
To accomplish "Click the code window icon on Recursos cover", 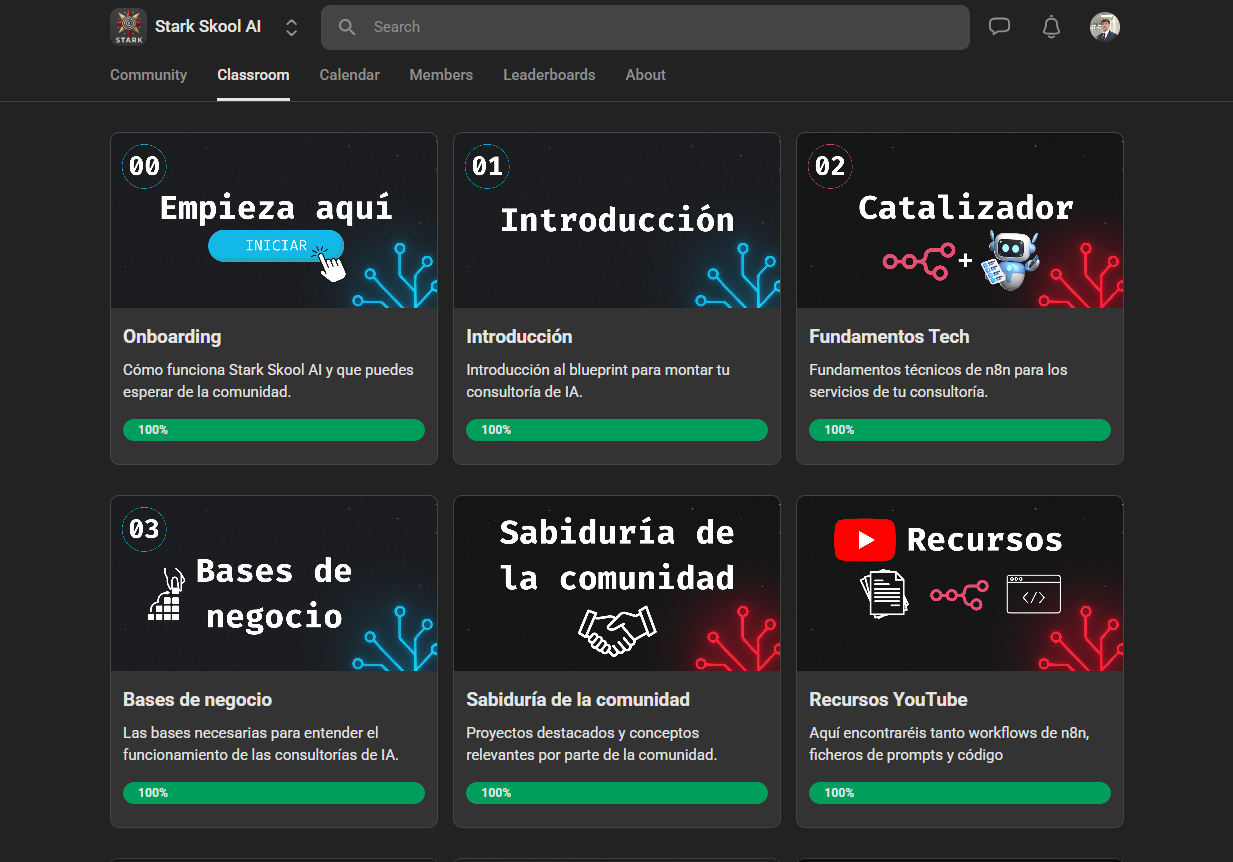I will tap(1033, 594).
